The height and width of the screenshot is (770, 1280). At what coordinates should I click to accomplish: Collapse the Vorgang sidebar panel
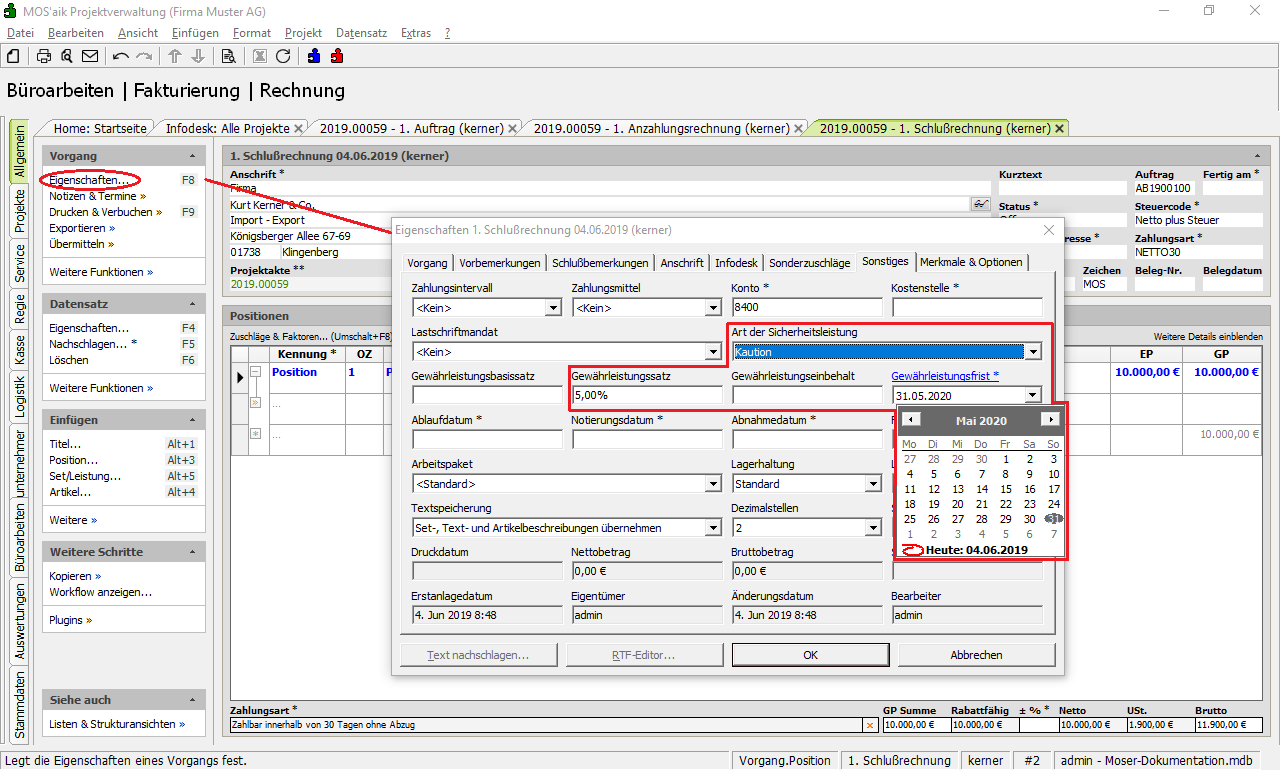point(192,156)
